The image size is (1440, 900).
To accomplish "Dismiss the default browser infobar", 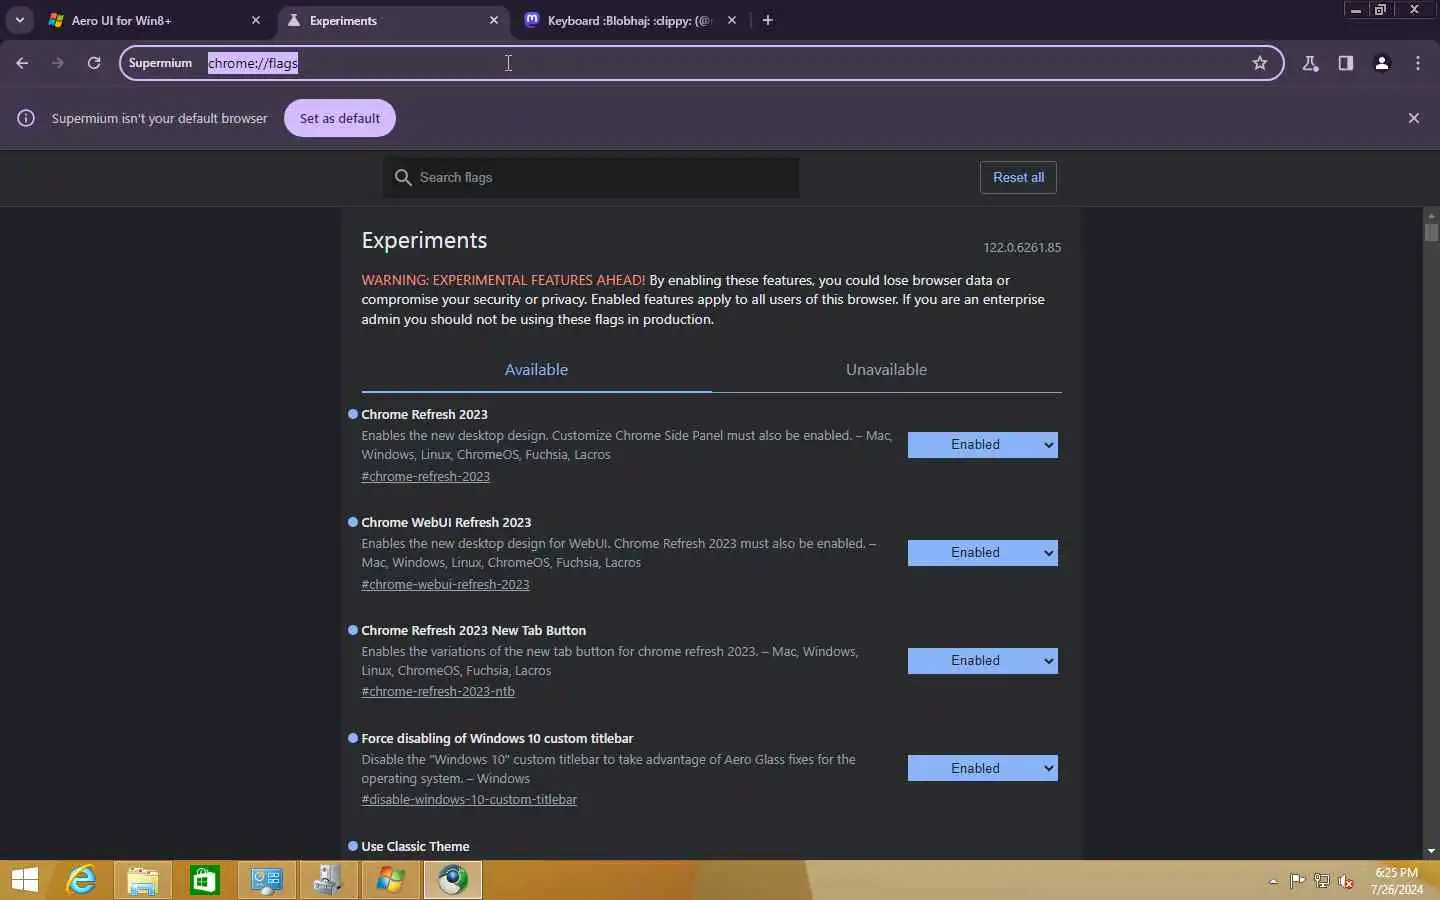I will click(x=1414, y=118).
